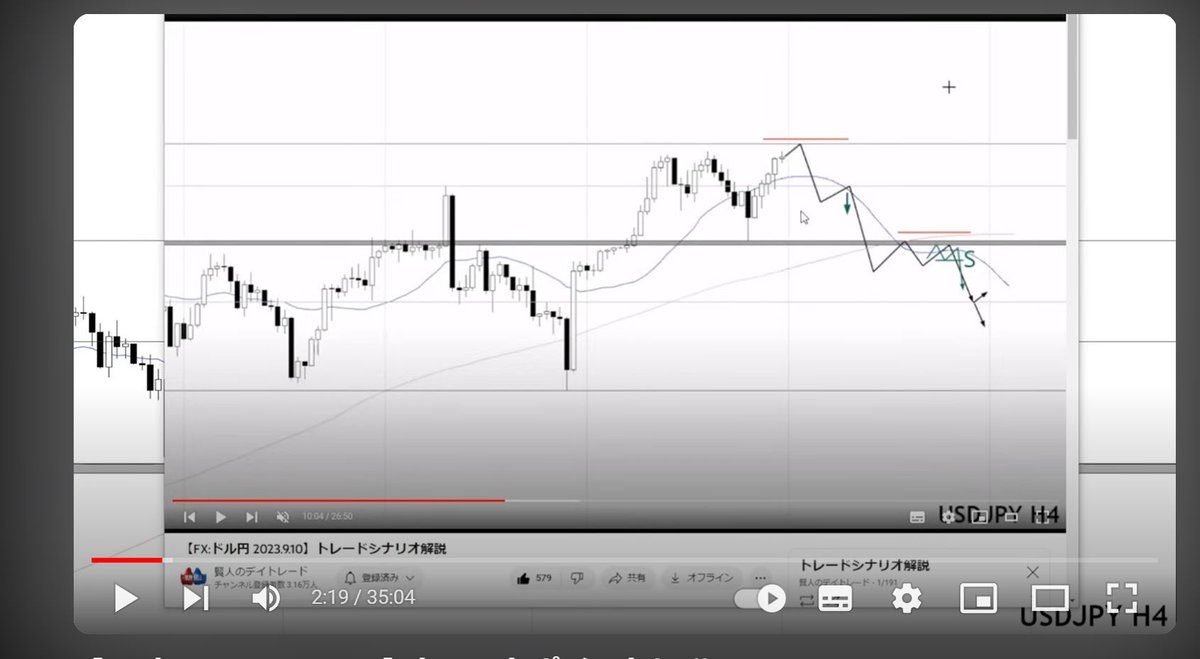The image size is (1200, 659).
Task: Enter fullscreen in main player
Action: click(x=1121, y=598)
